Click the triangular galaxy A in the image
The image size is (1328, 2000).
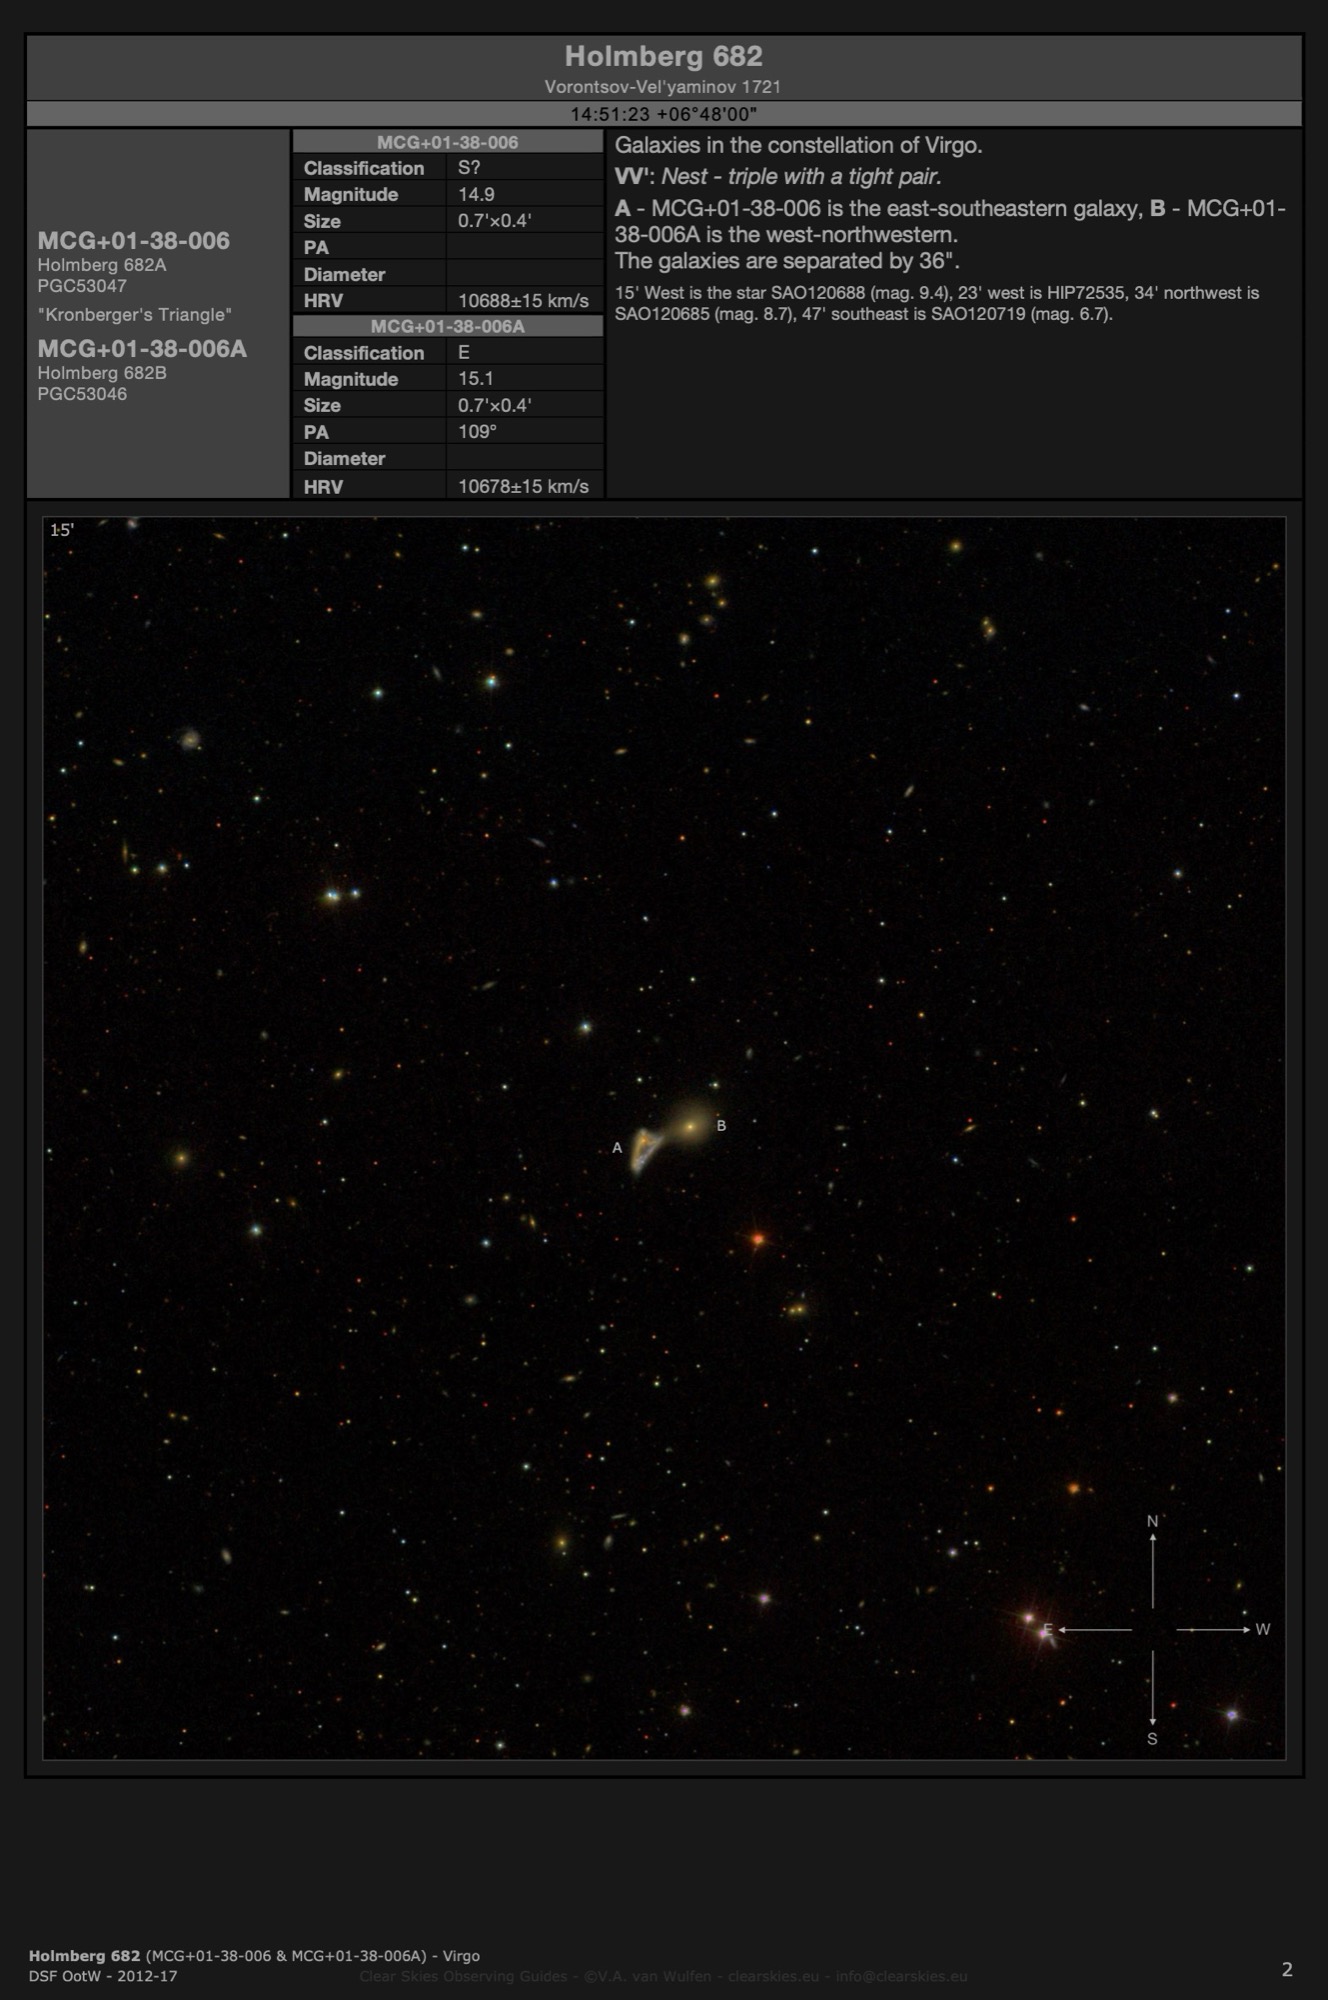pyautogui.click(x=645, y=1148)
